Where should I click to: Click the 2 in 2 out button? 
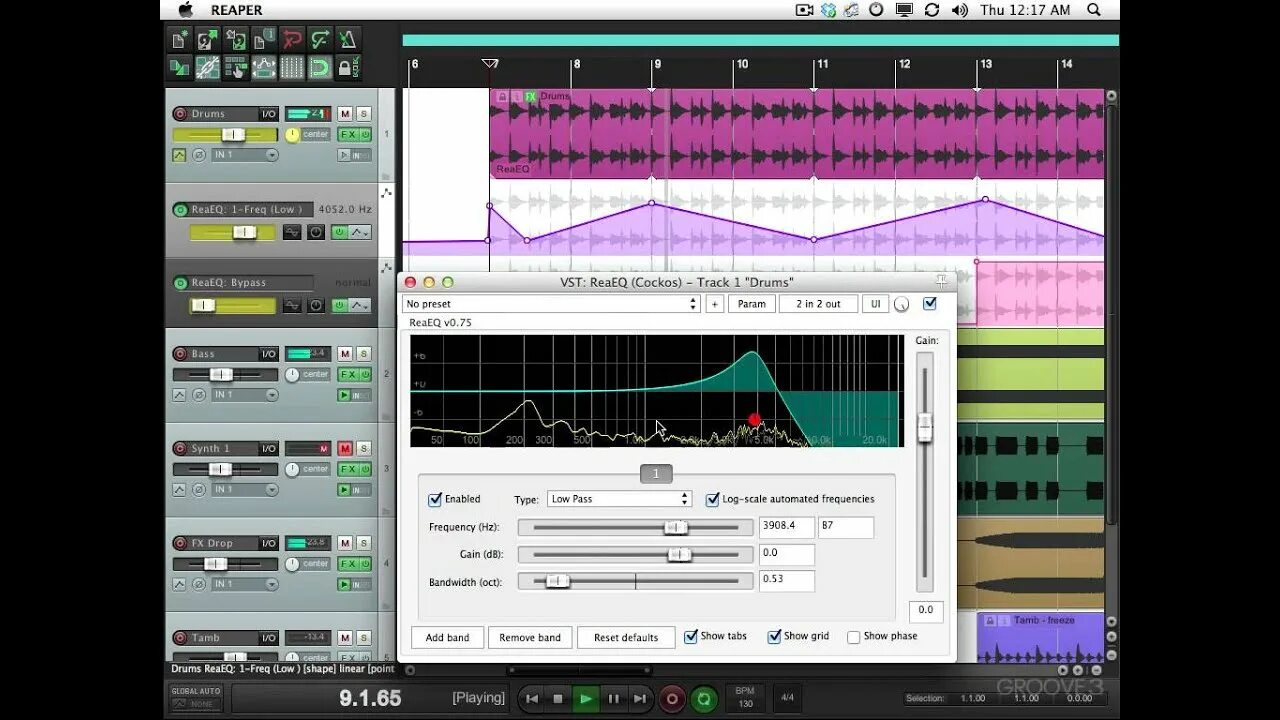tap(818, 304)
